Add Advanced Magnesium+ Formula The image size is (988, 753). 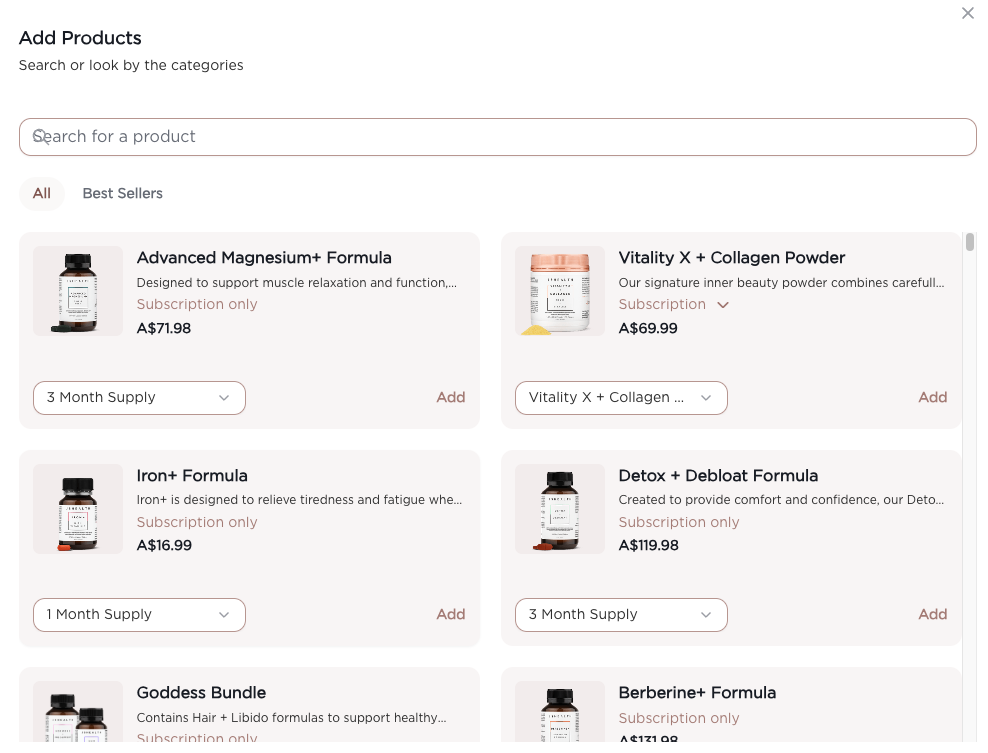(450, 397)
